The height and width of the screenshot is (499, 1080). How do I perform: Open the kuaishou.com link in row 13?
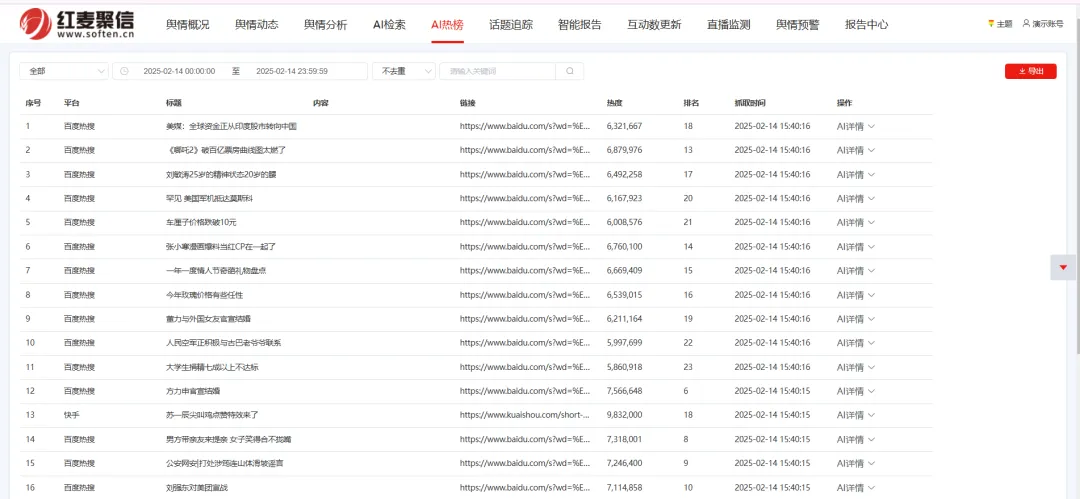point(525,415)
